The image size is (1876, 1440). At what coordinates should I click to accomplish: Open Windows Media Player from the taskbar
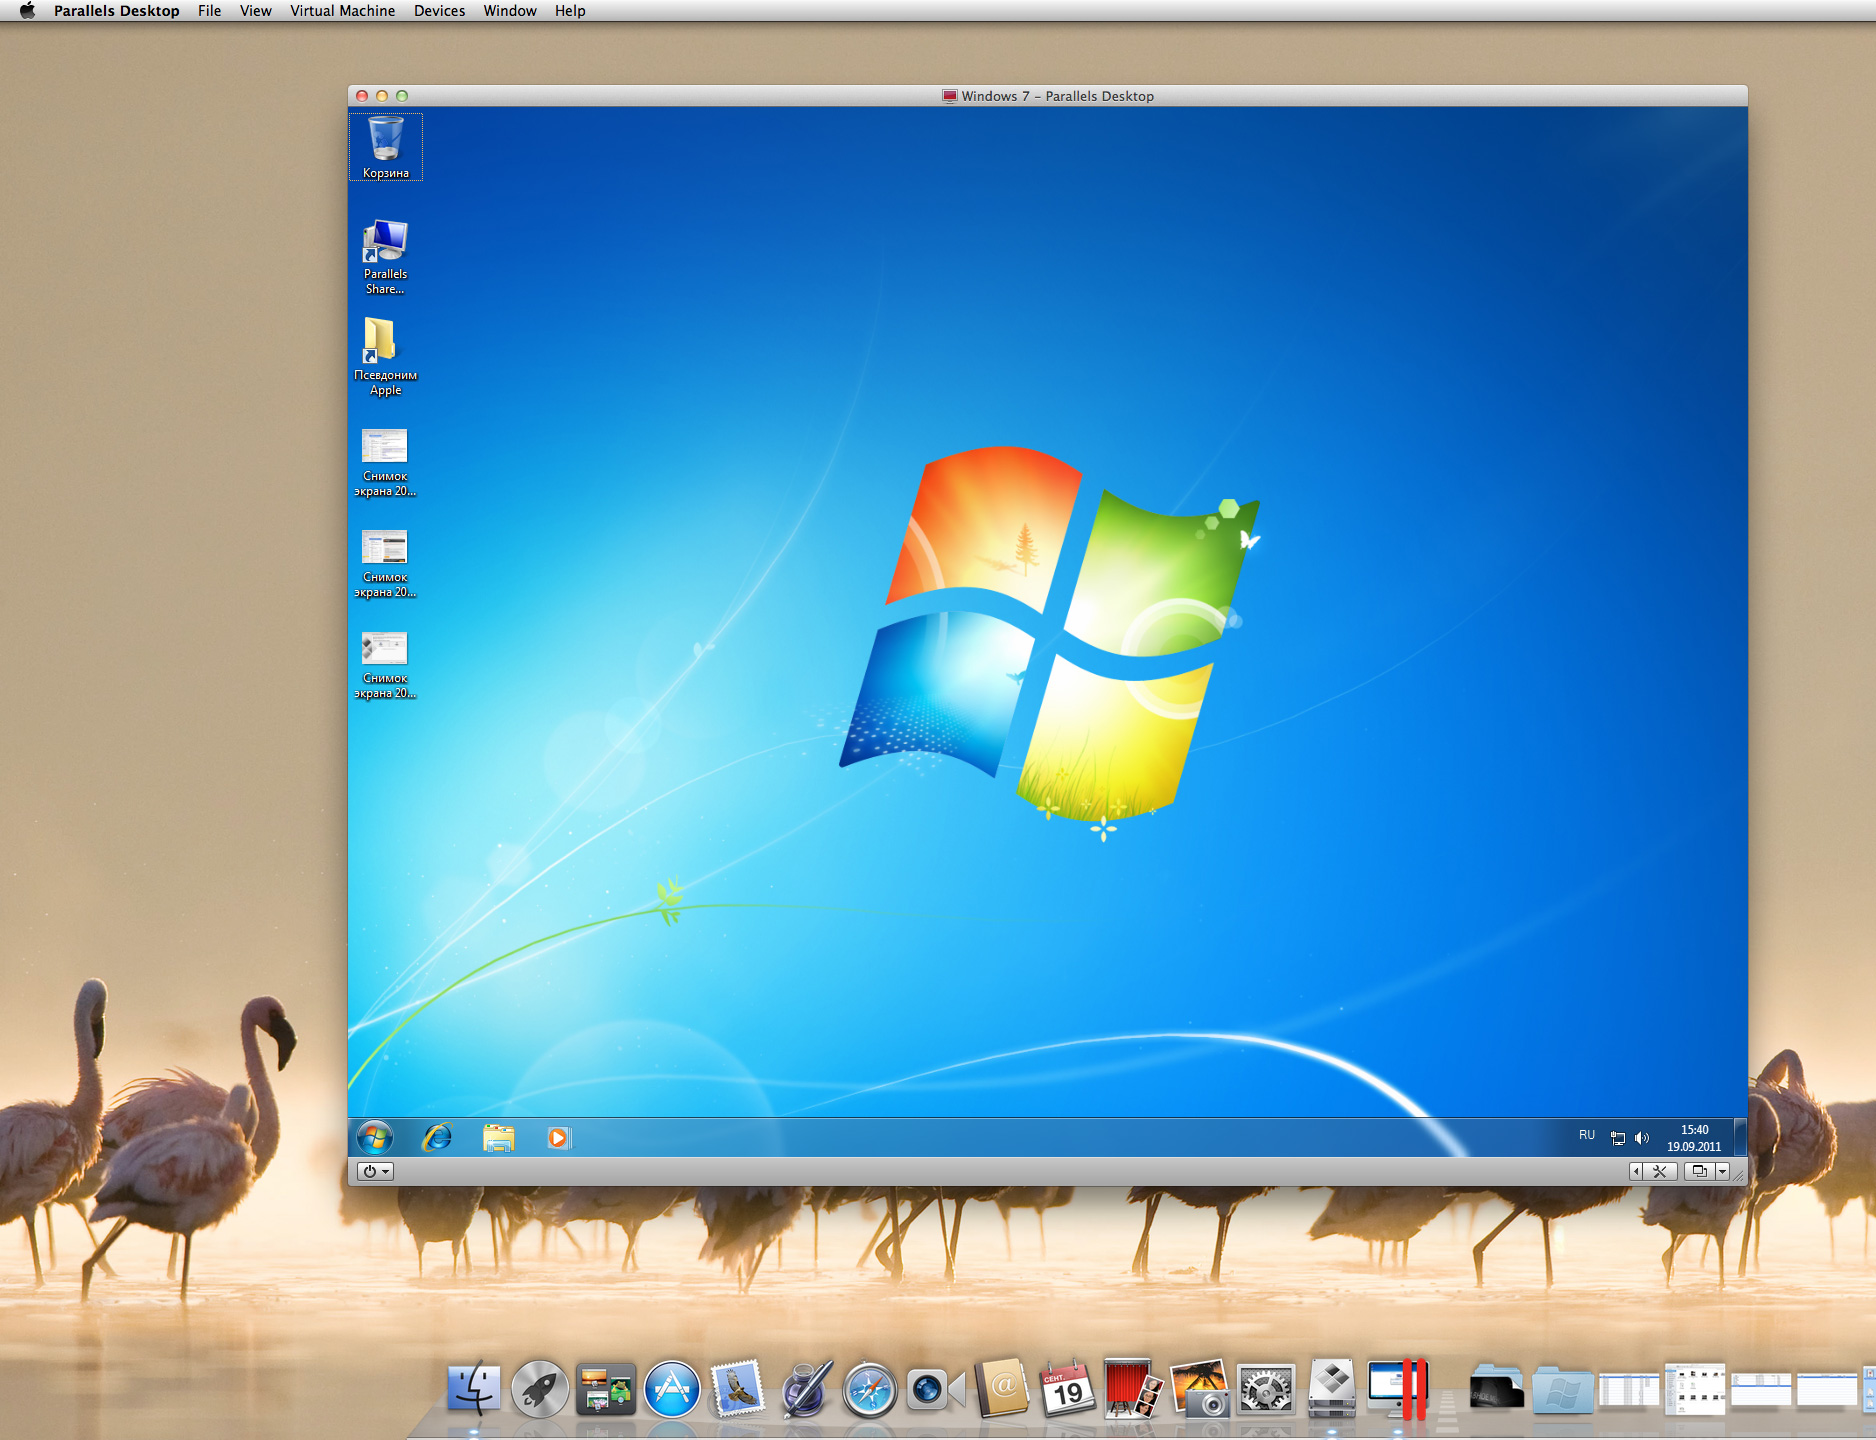pos(558,1138)
